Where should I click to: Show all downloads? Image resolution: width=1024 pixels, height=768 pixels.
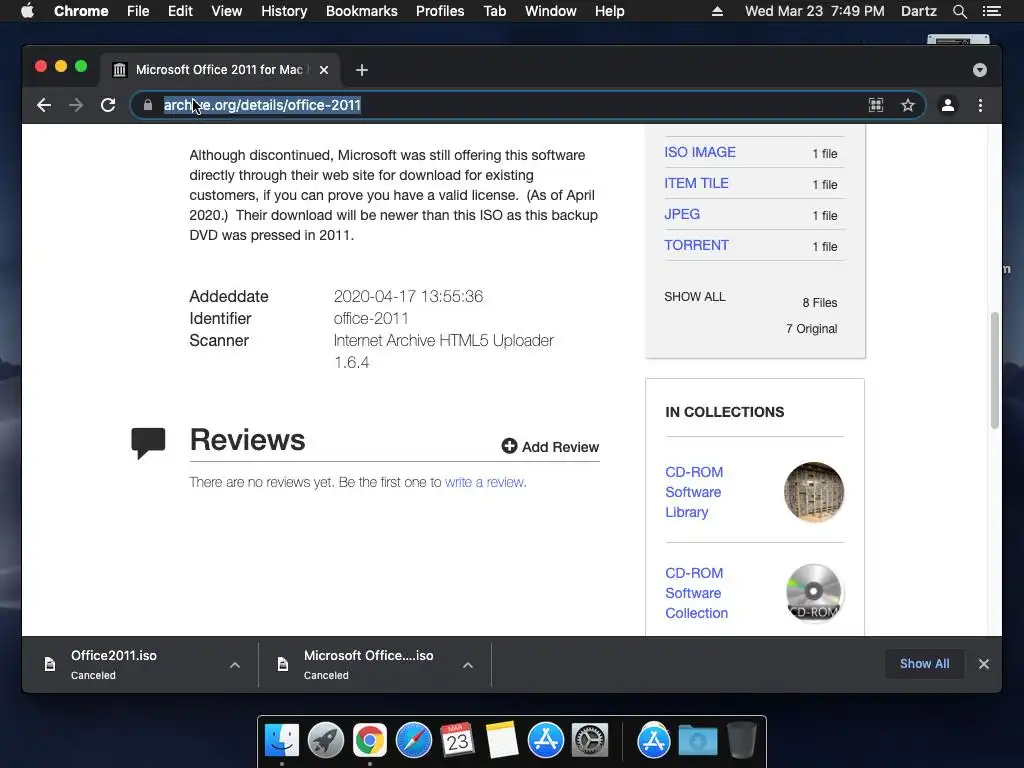924,664
